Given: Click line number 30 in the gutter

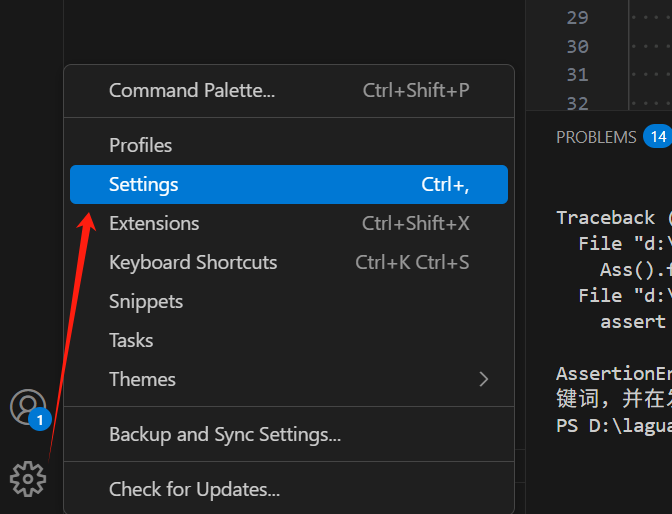Looking at the screenshot, I should (x=578, y=46).
